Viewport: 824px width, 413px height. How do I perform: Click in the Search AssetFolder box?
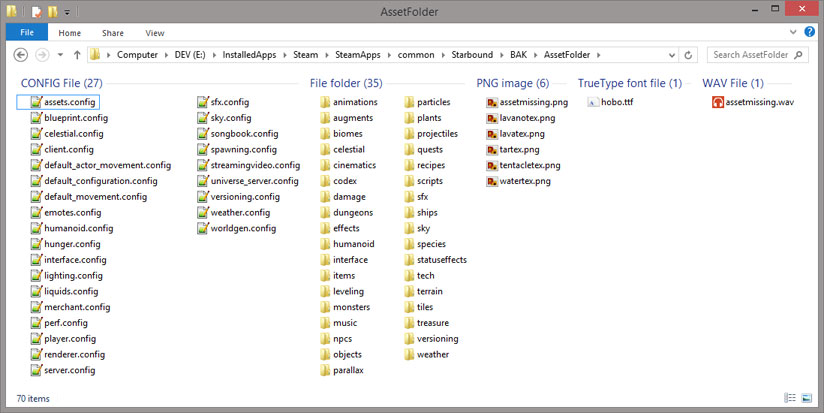758,55
